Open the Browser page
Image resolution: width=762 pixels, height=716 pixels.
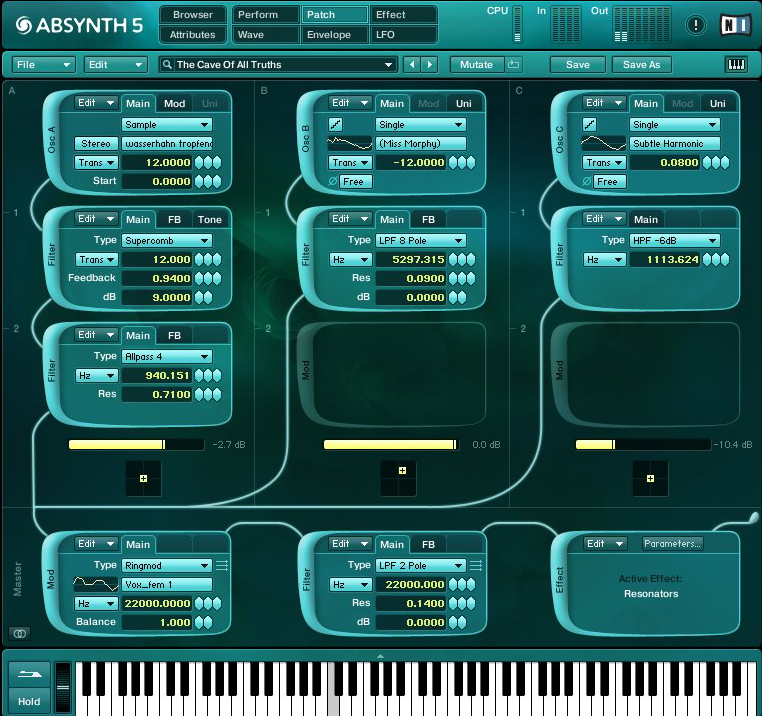[192, 15]
